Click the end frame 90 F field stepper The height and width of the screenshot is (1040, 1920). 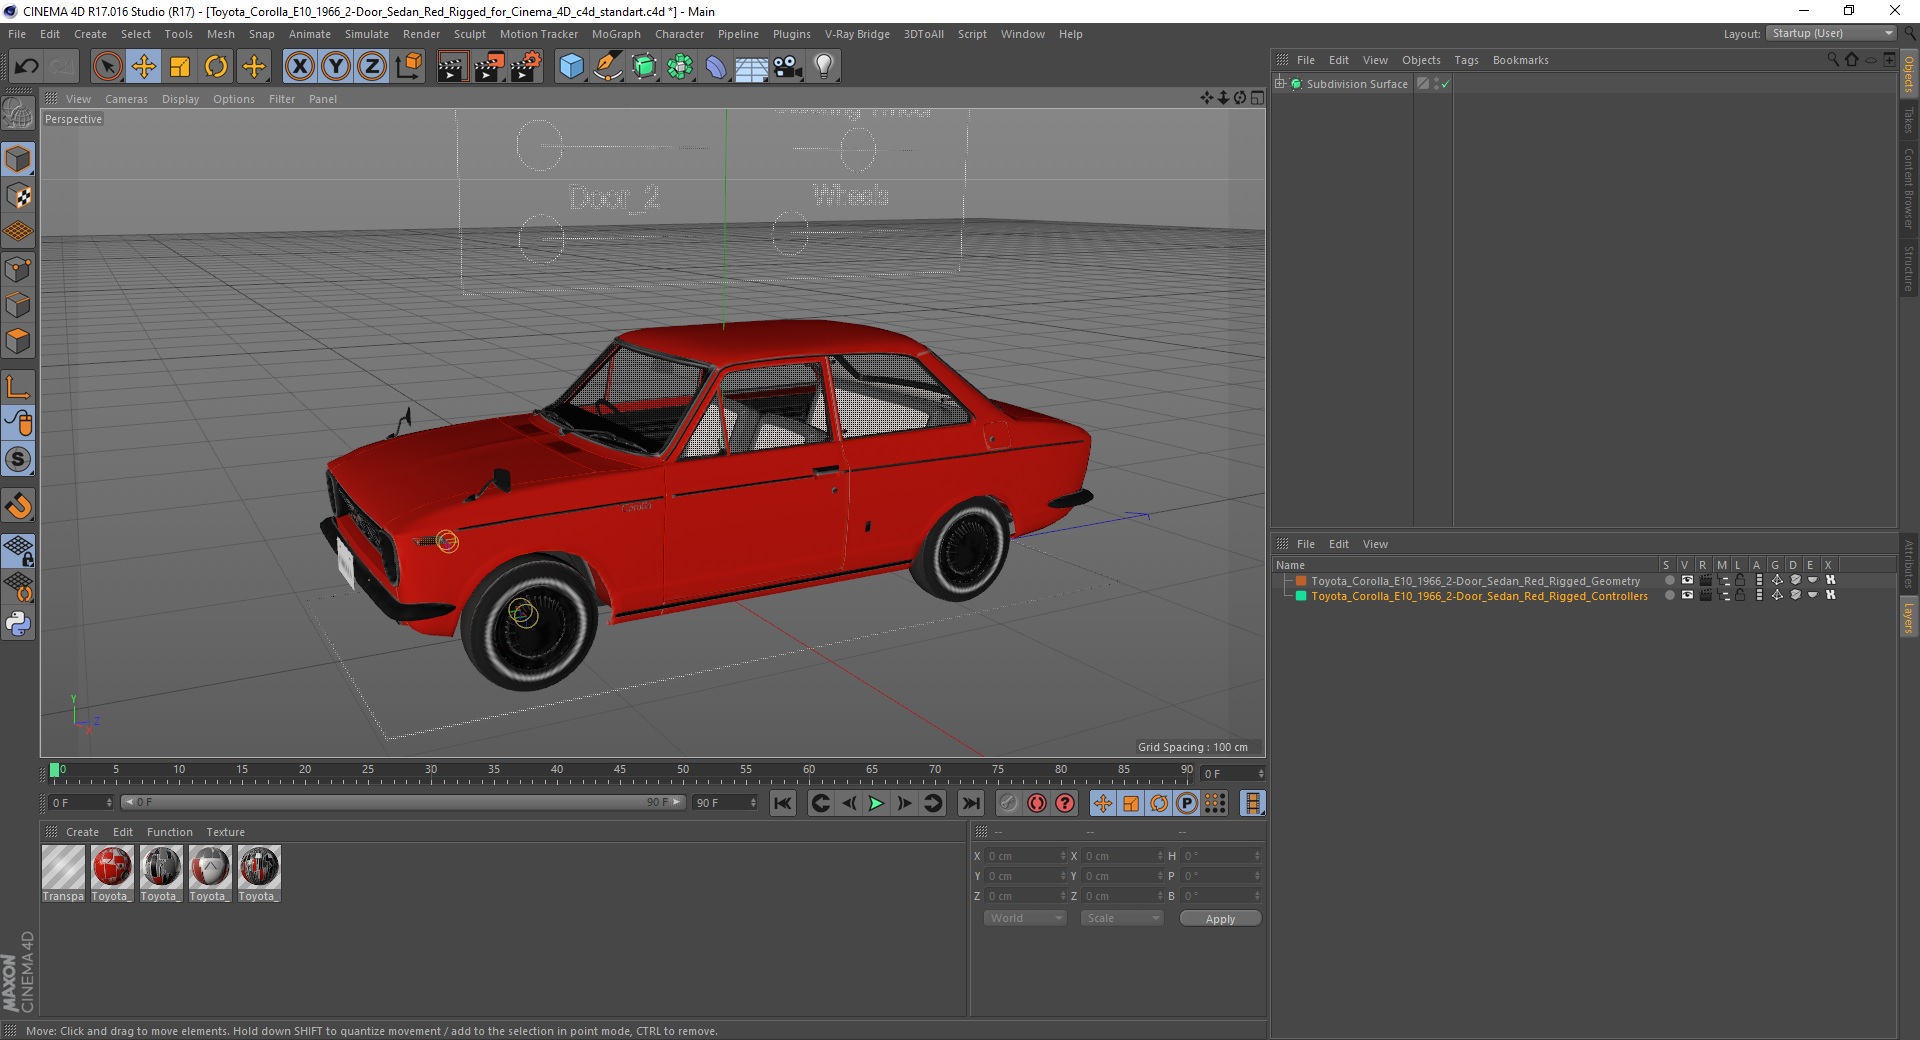pos(753,803)
